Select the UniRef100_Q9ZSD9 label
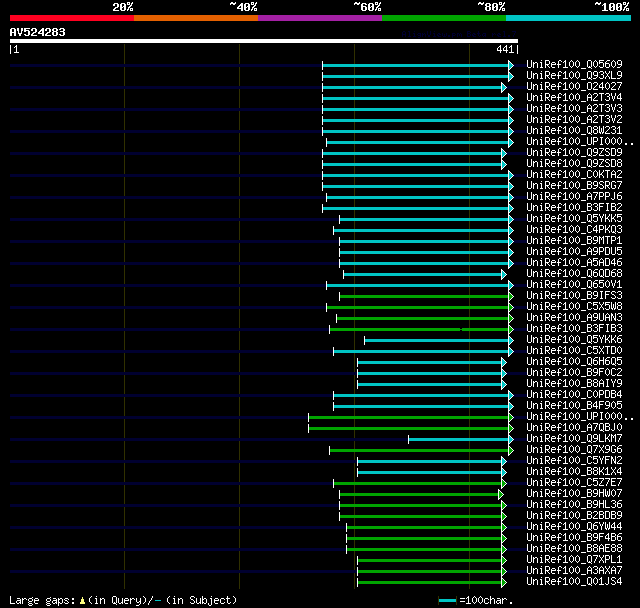Screen dimensions: 640x608 pos(574,153)
